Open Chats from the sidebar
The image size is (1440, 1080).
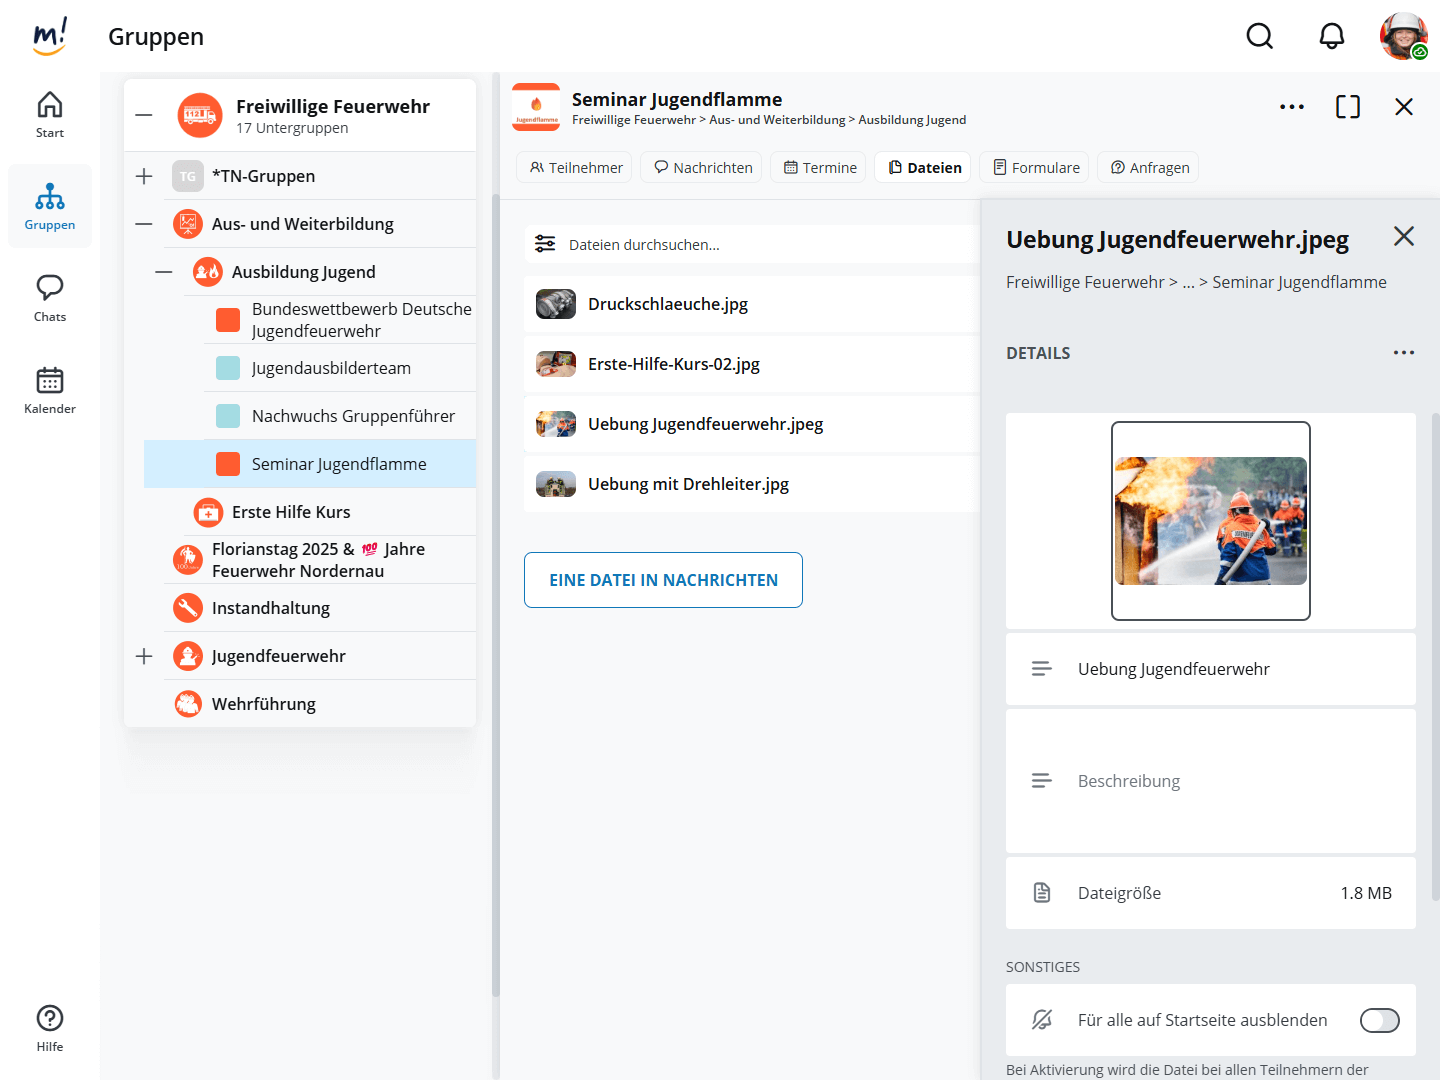[x=50, y=298]
